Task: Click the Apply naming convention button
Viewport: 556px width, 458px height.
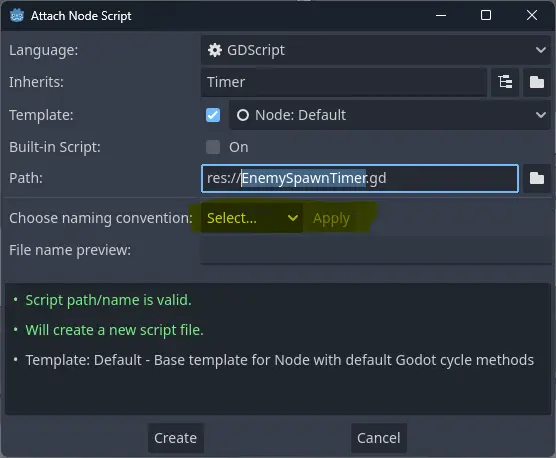Action: 332,218
